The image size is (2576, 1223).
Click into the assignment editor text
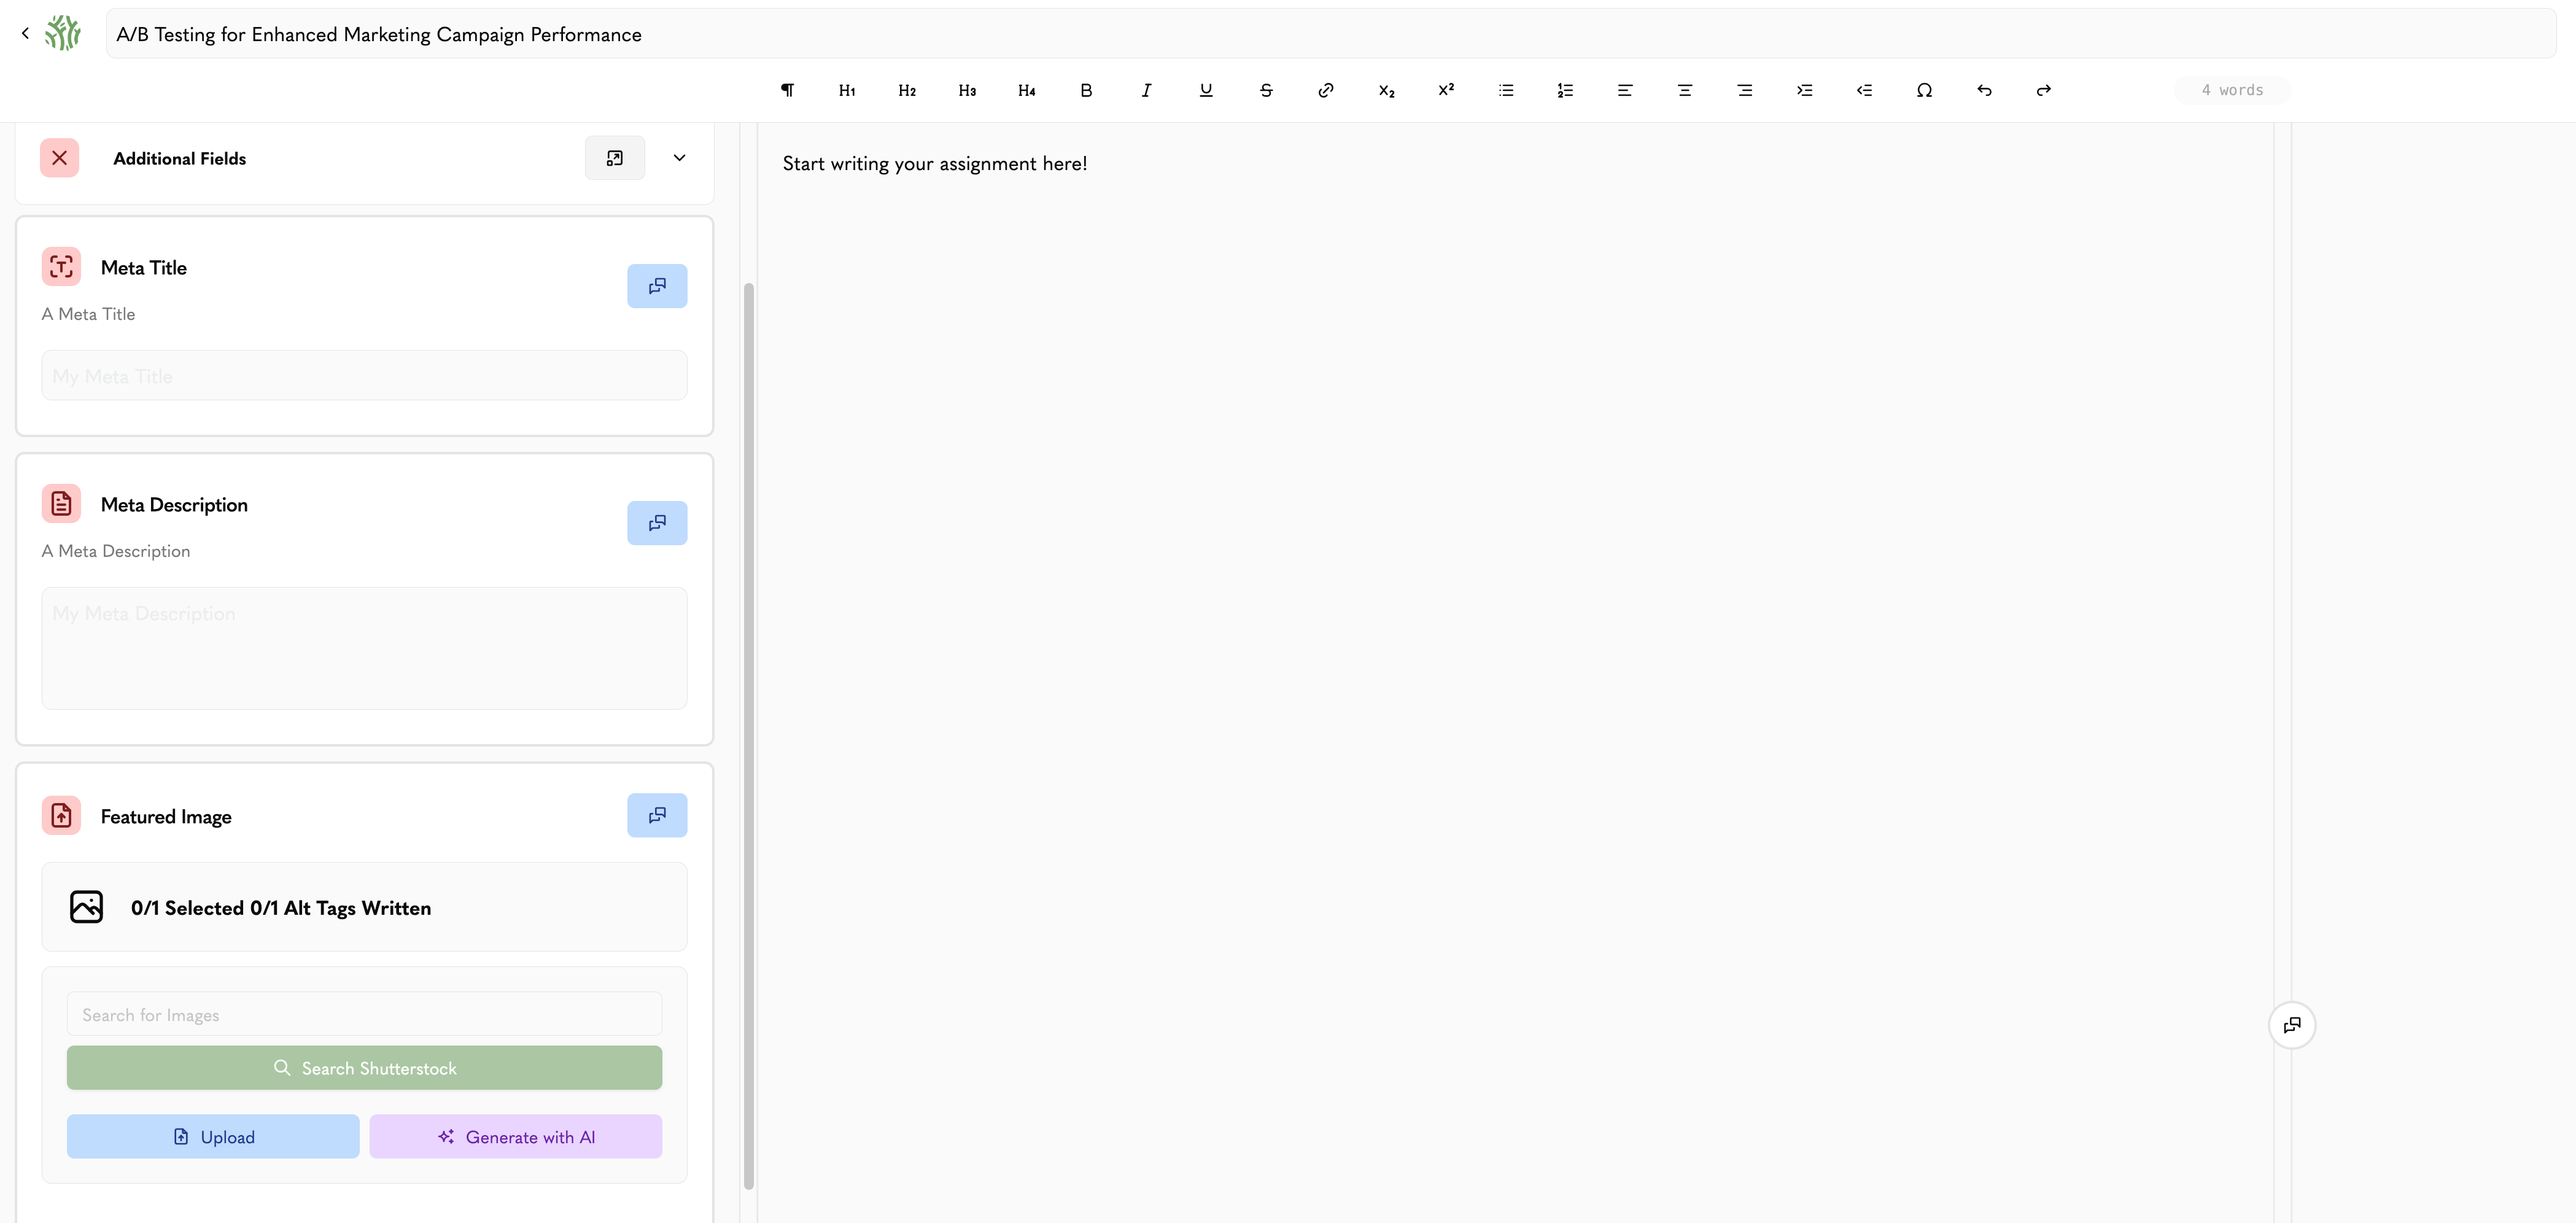pos(935,163)
